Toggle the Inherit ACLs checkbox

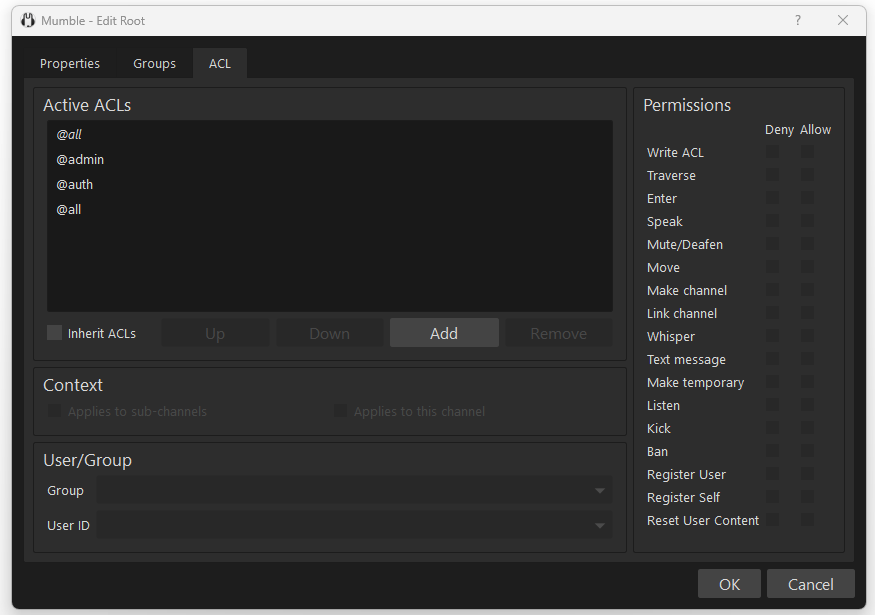pos(54,333)
